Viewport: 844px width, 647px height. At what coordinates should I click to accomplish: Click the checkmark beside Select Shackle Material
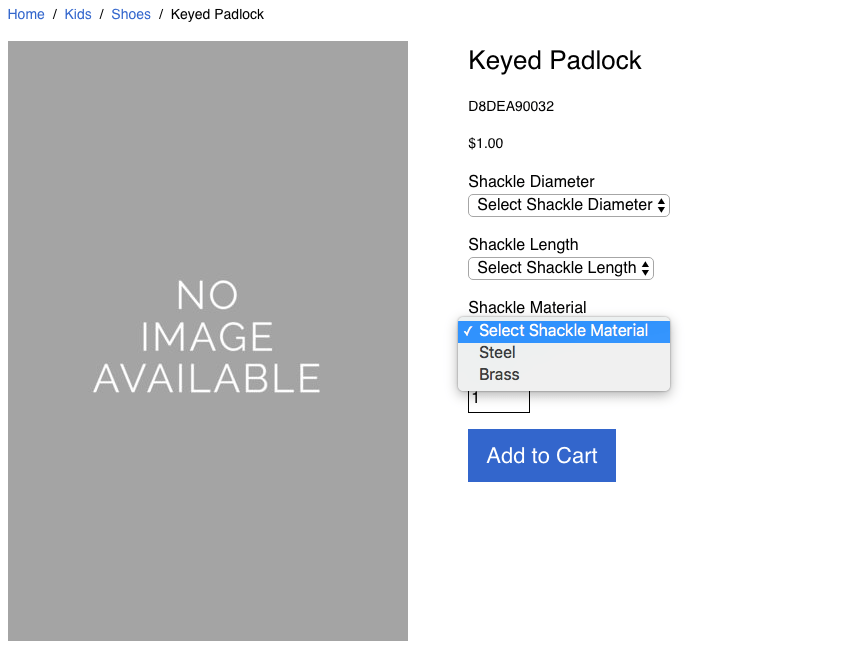468,331
